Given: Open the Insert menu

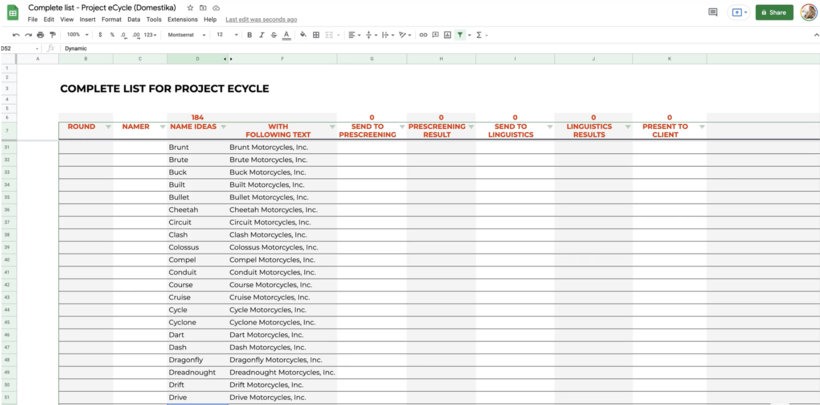Looking at the screenshot, I should (x=87, y=19).
